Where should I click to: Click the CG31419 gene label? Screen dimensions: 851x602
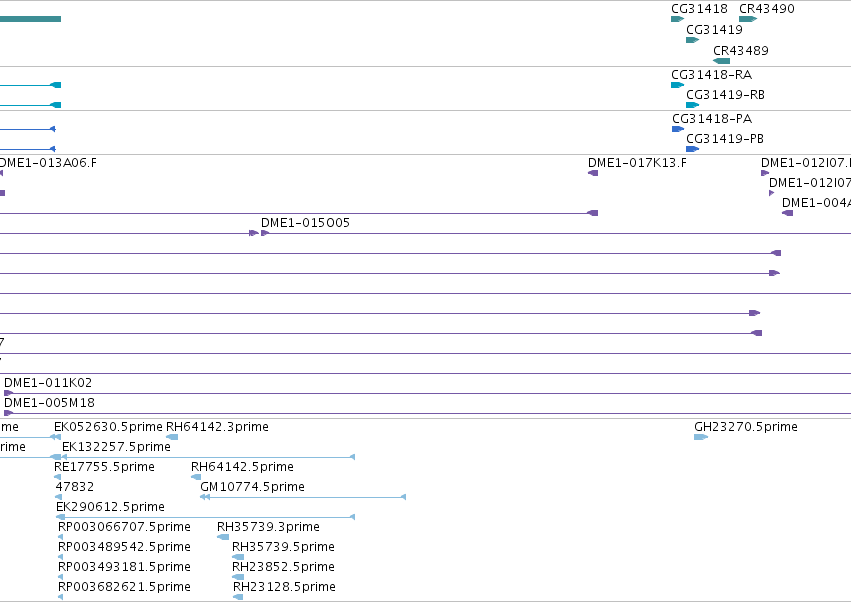click(714, 30)
